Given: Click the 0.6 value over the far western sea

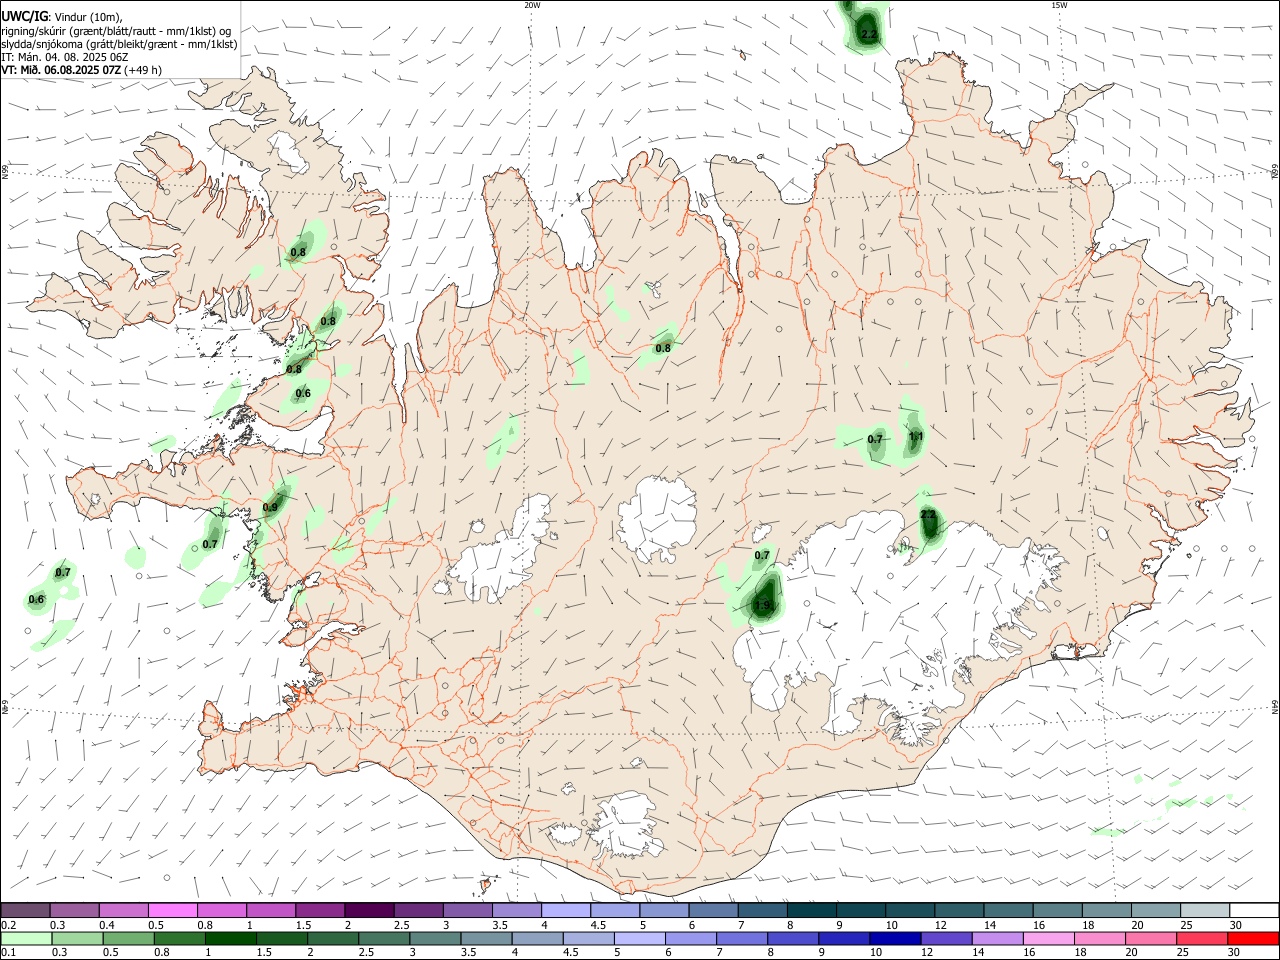Looking at the screenshot, I should (x=36, y=599).
